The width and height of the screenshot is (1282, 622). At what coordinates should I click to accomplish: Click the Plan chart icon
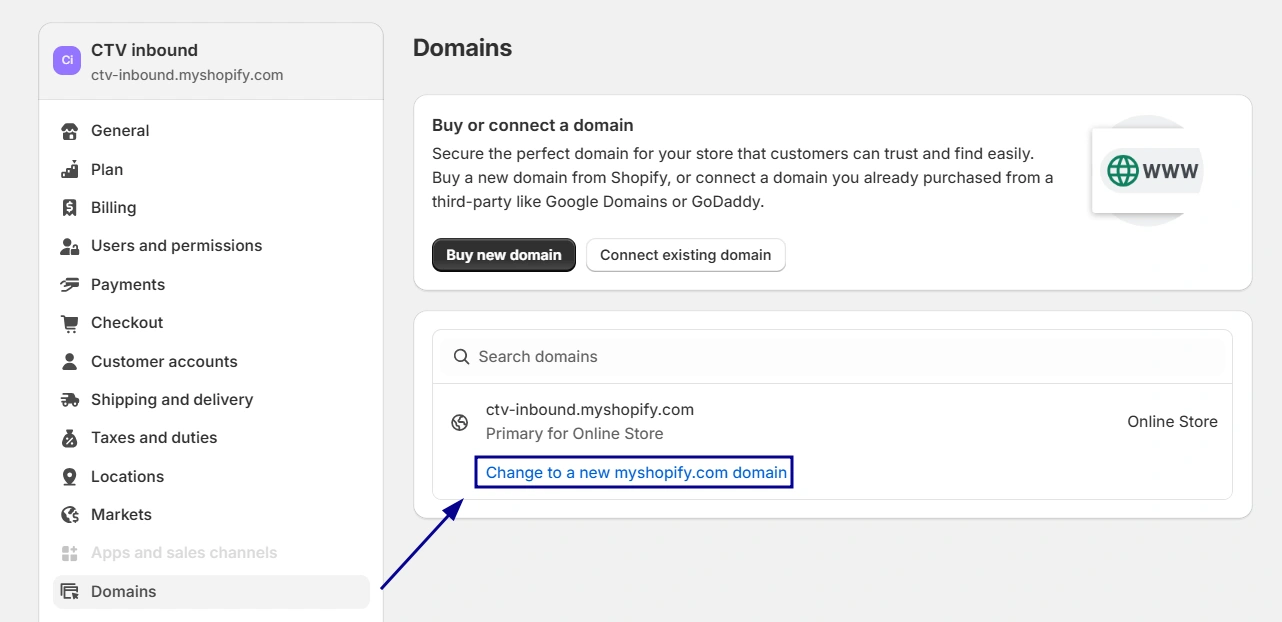click(x=69, y=169)
